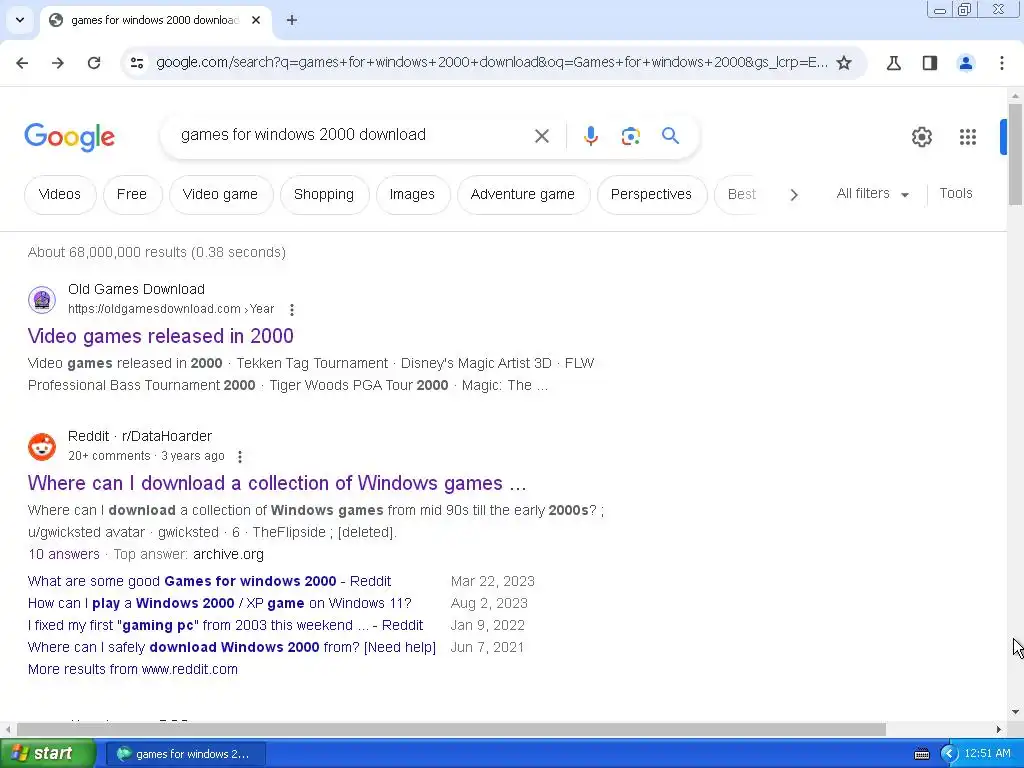Go to Google home via the logo

tap(69, 136)
